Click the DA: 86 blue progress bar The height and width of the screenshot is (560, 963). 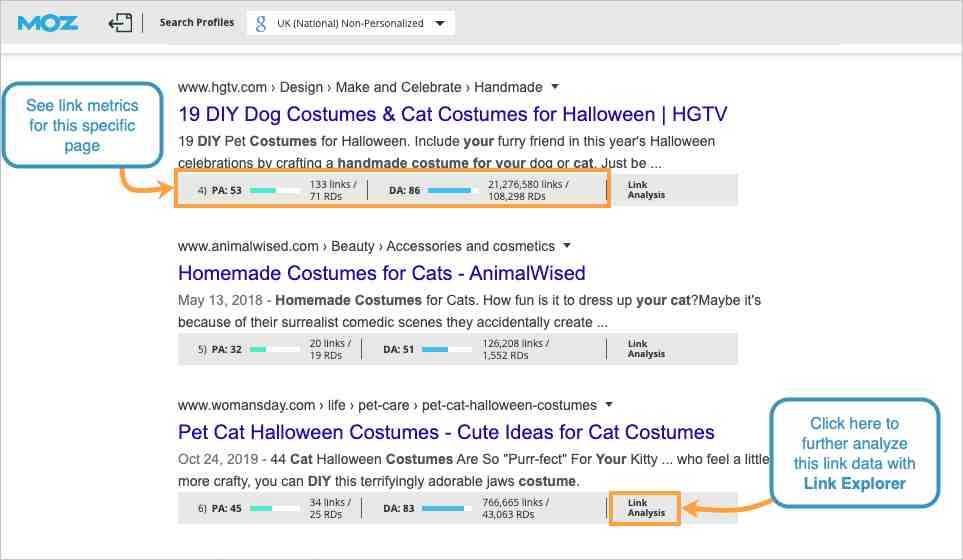453,190
